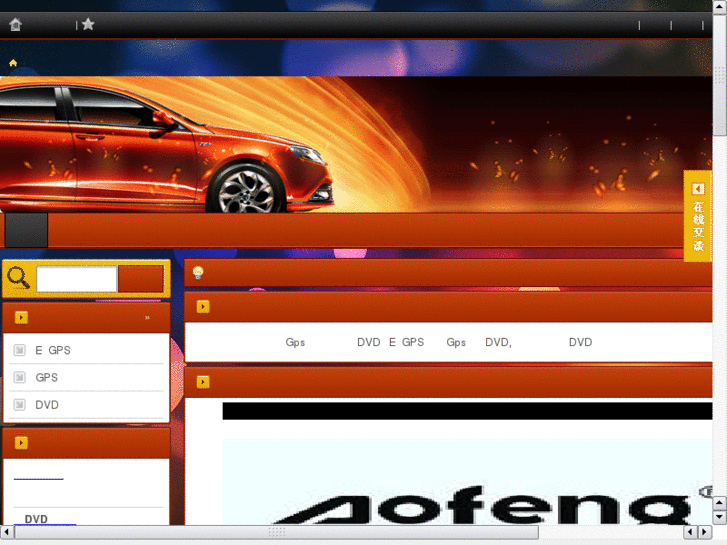Click the double-chevron more link in category header

click(147, 318)
